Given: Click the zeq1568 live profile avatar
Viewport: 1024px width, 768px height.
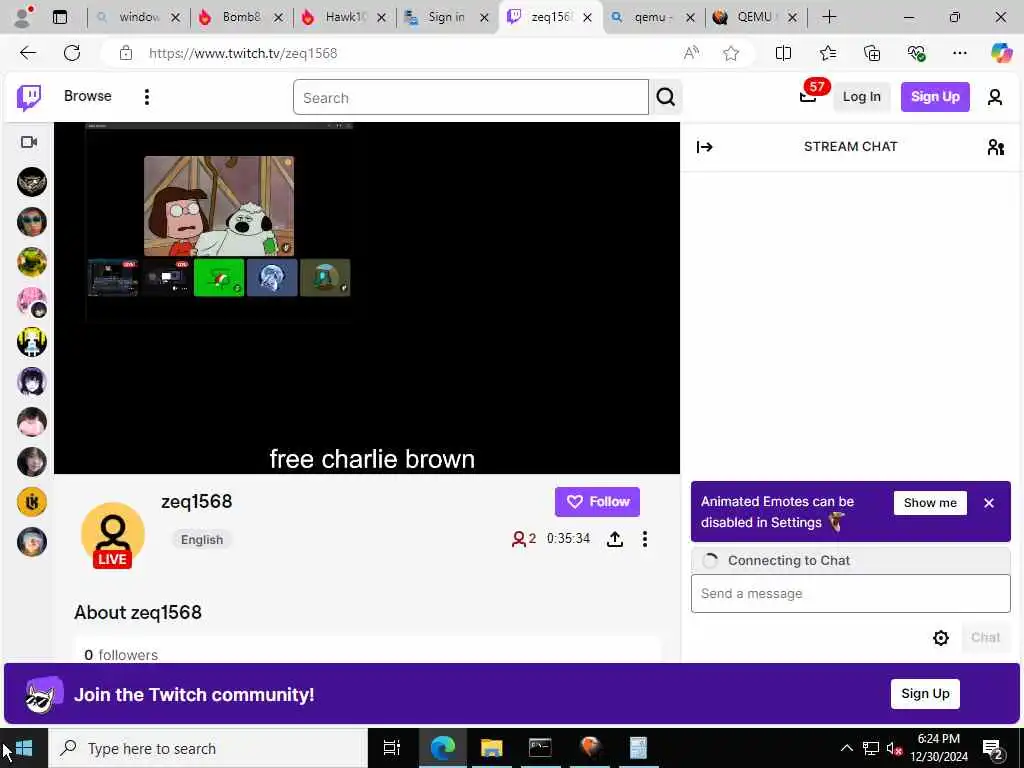Looking at the screenshot, I should pyautogui.click(x=113, y=535).
